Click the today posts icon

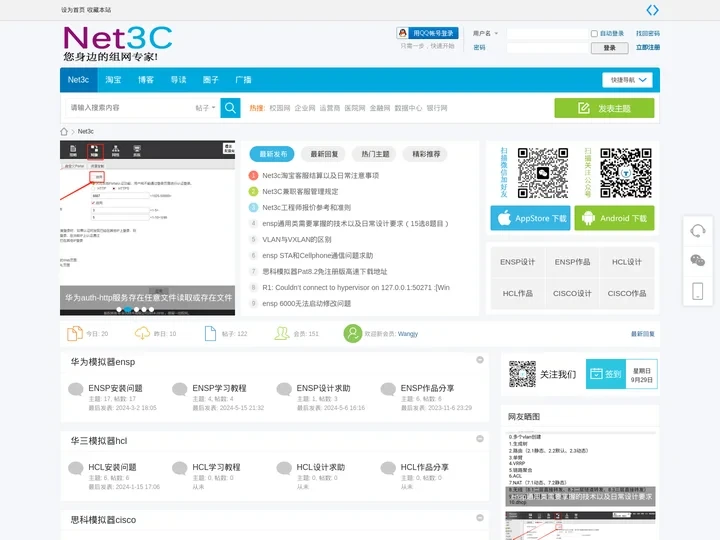pyautogui.click(x=74, y=333)
